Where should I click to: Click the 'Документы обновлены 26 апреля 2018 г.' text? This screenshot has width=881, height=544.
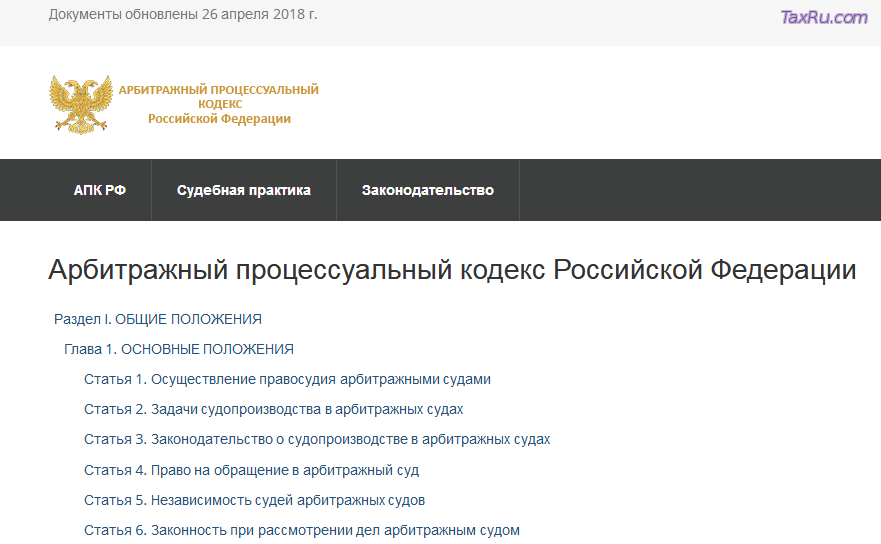coord(183,15)
